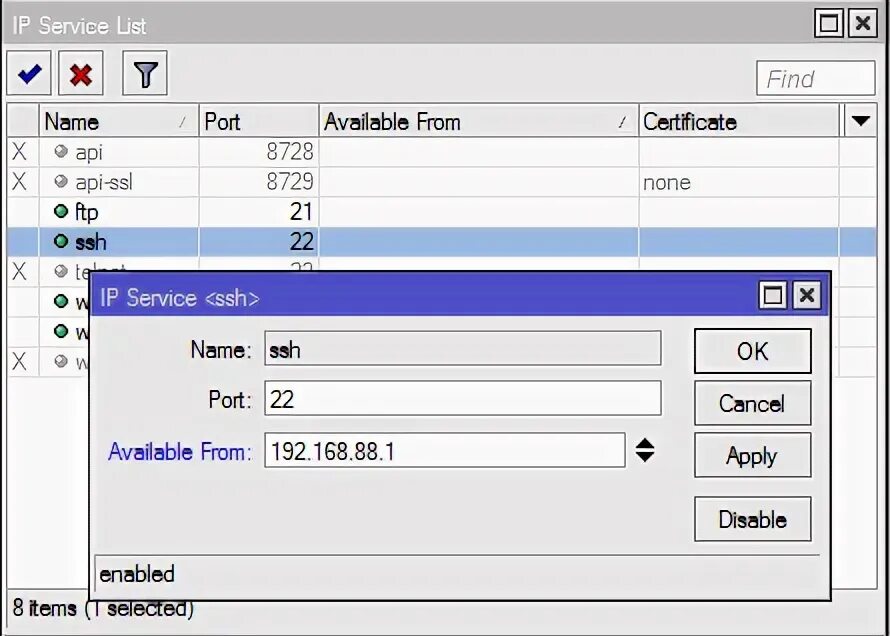This screenshot has height=636, width=890.
Task: Click the green status dot beside ftp
Action: coord(61,211)
